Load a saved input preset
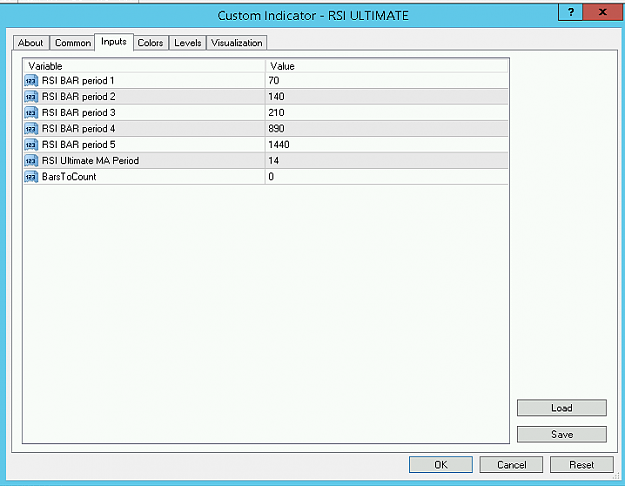Image resolution: width=625 pixels, height=486 pixels. (562, 408)
